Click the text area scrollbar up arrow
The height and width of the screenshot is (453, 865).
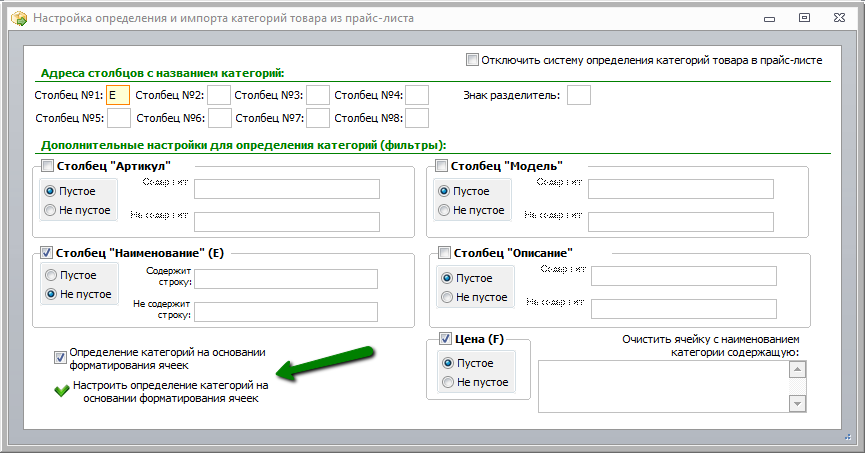798,369
